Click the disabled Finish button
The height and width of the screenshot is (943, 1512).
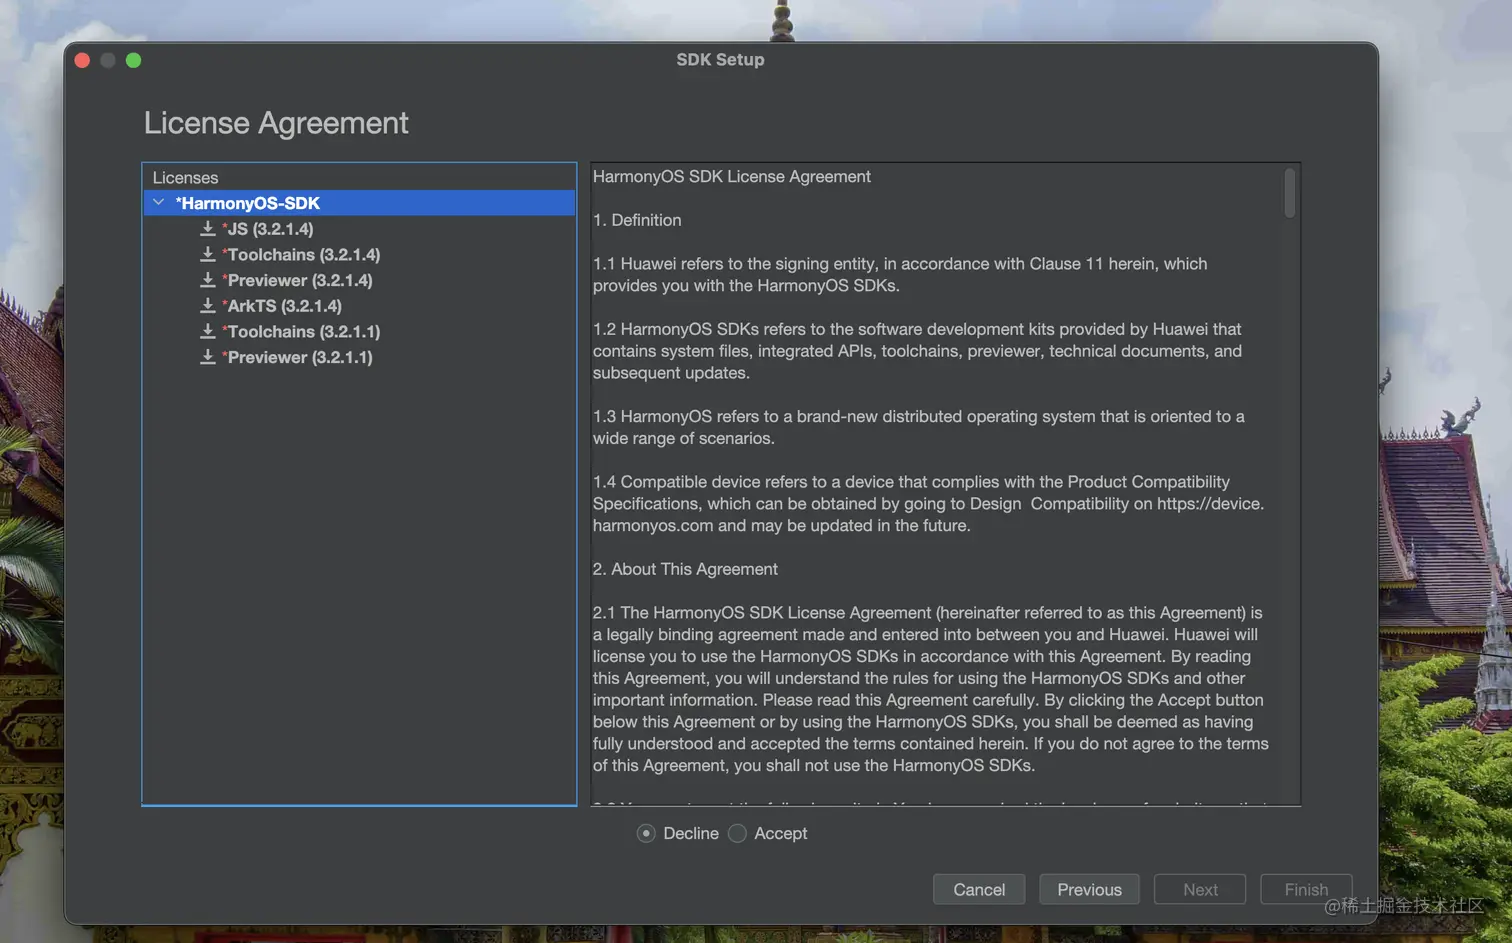[1306, 889]
